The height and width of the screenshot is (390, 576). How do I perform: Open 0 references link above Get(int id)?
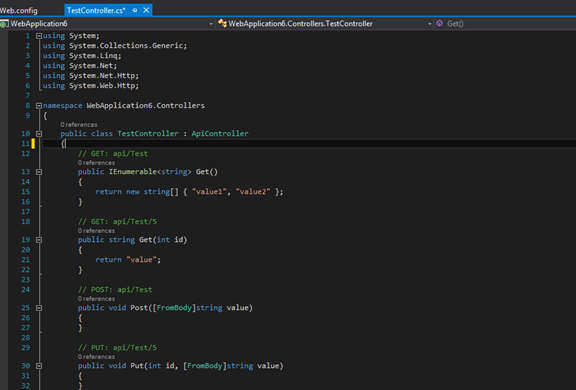pyautogui.click(x=96, y=231)
